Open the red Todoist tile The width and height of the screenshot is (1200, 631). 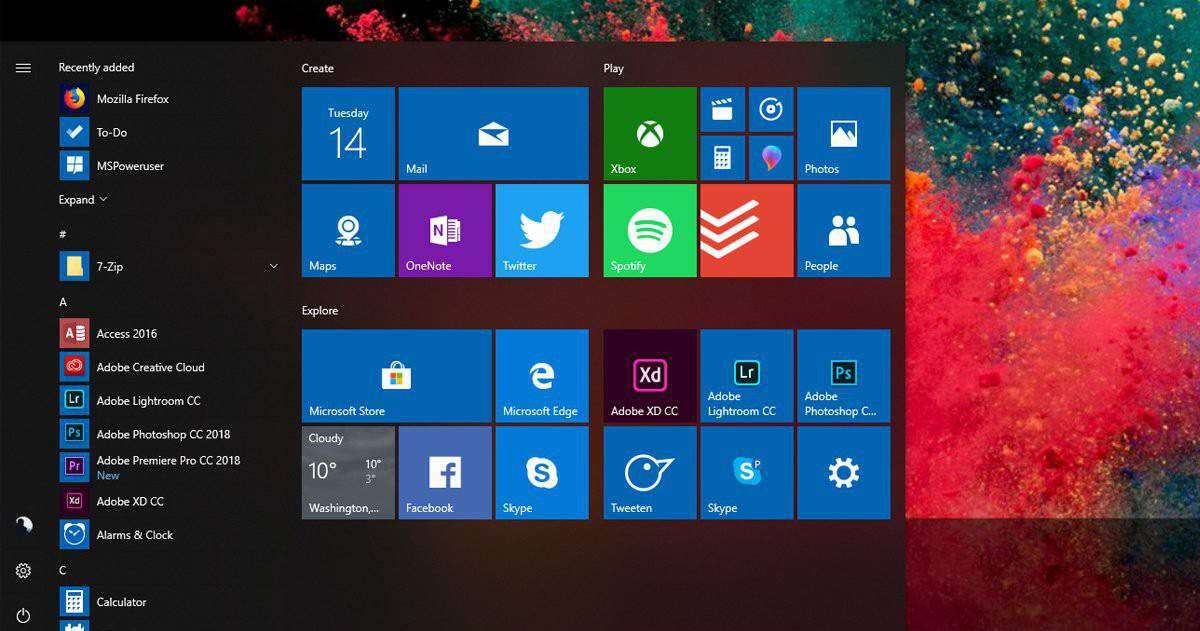[747, 230]
